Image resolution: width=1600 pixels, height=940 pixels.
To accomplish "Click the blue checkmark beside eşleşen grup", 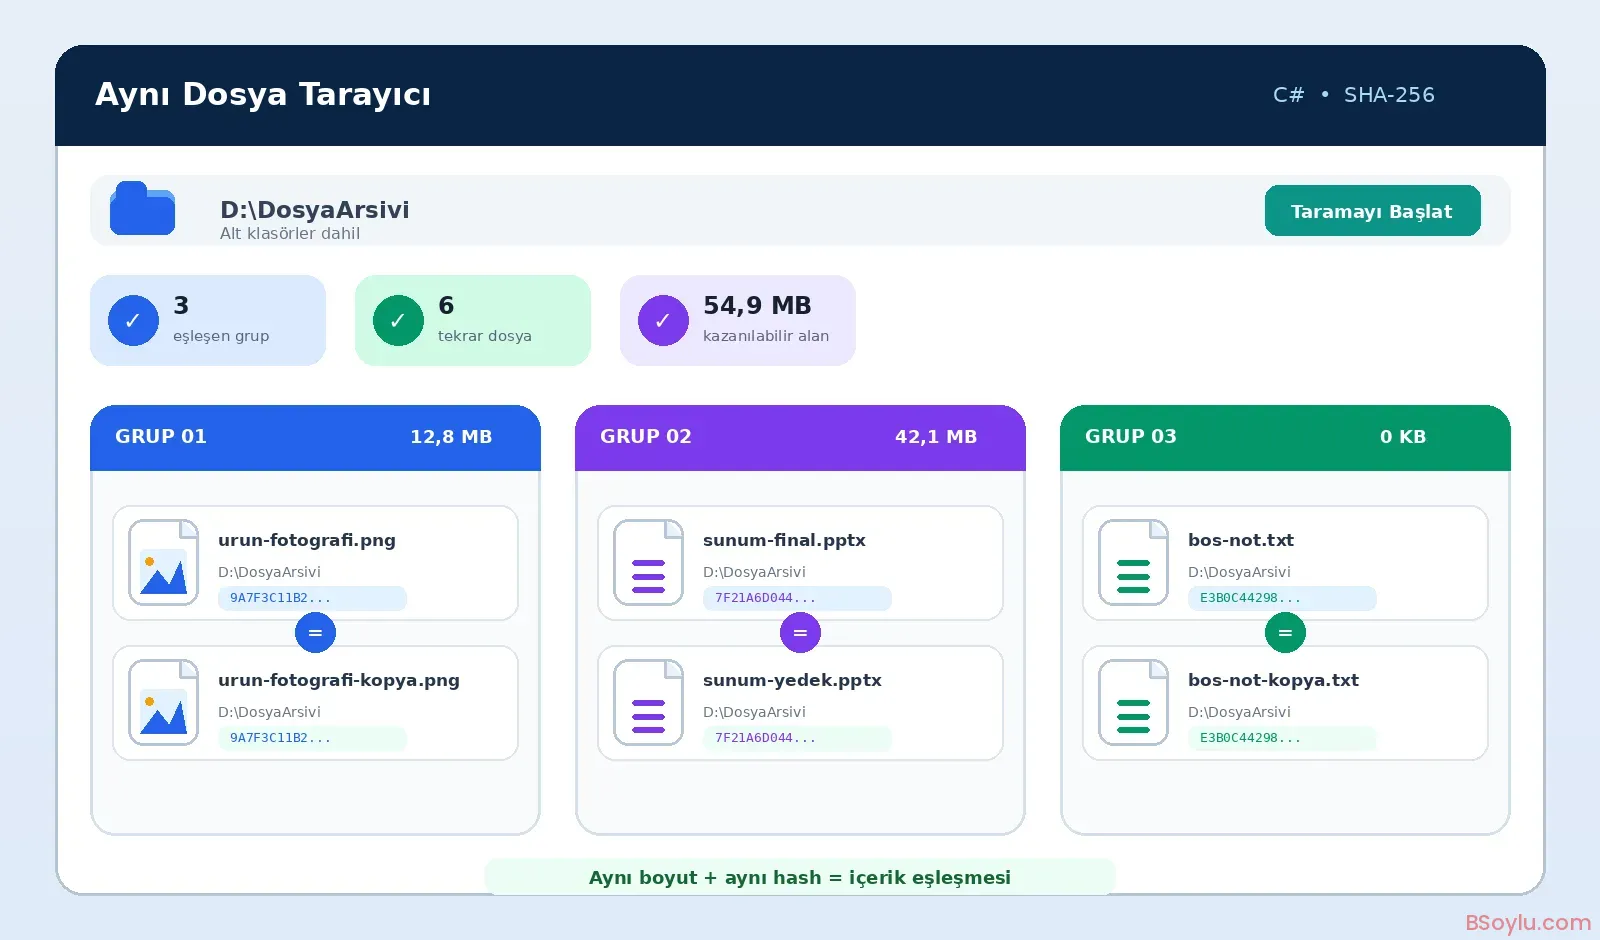I will pyautogui.click(x=133, y=320).
